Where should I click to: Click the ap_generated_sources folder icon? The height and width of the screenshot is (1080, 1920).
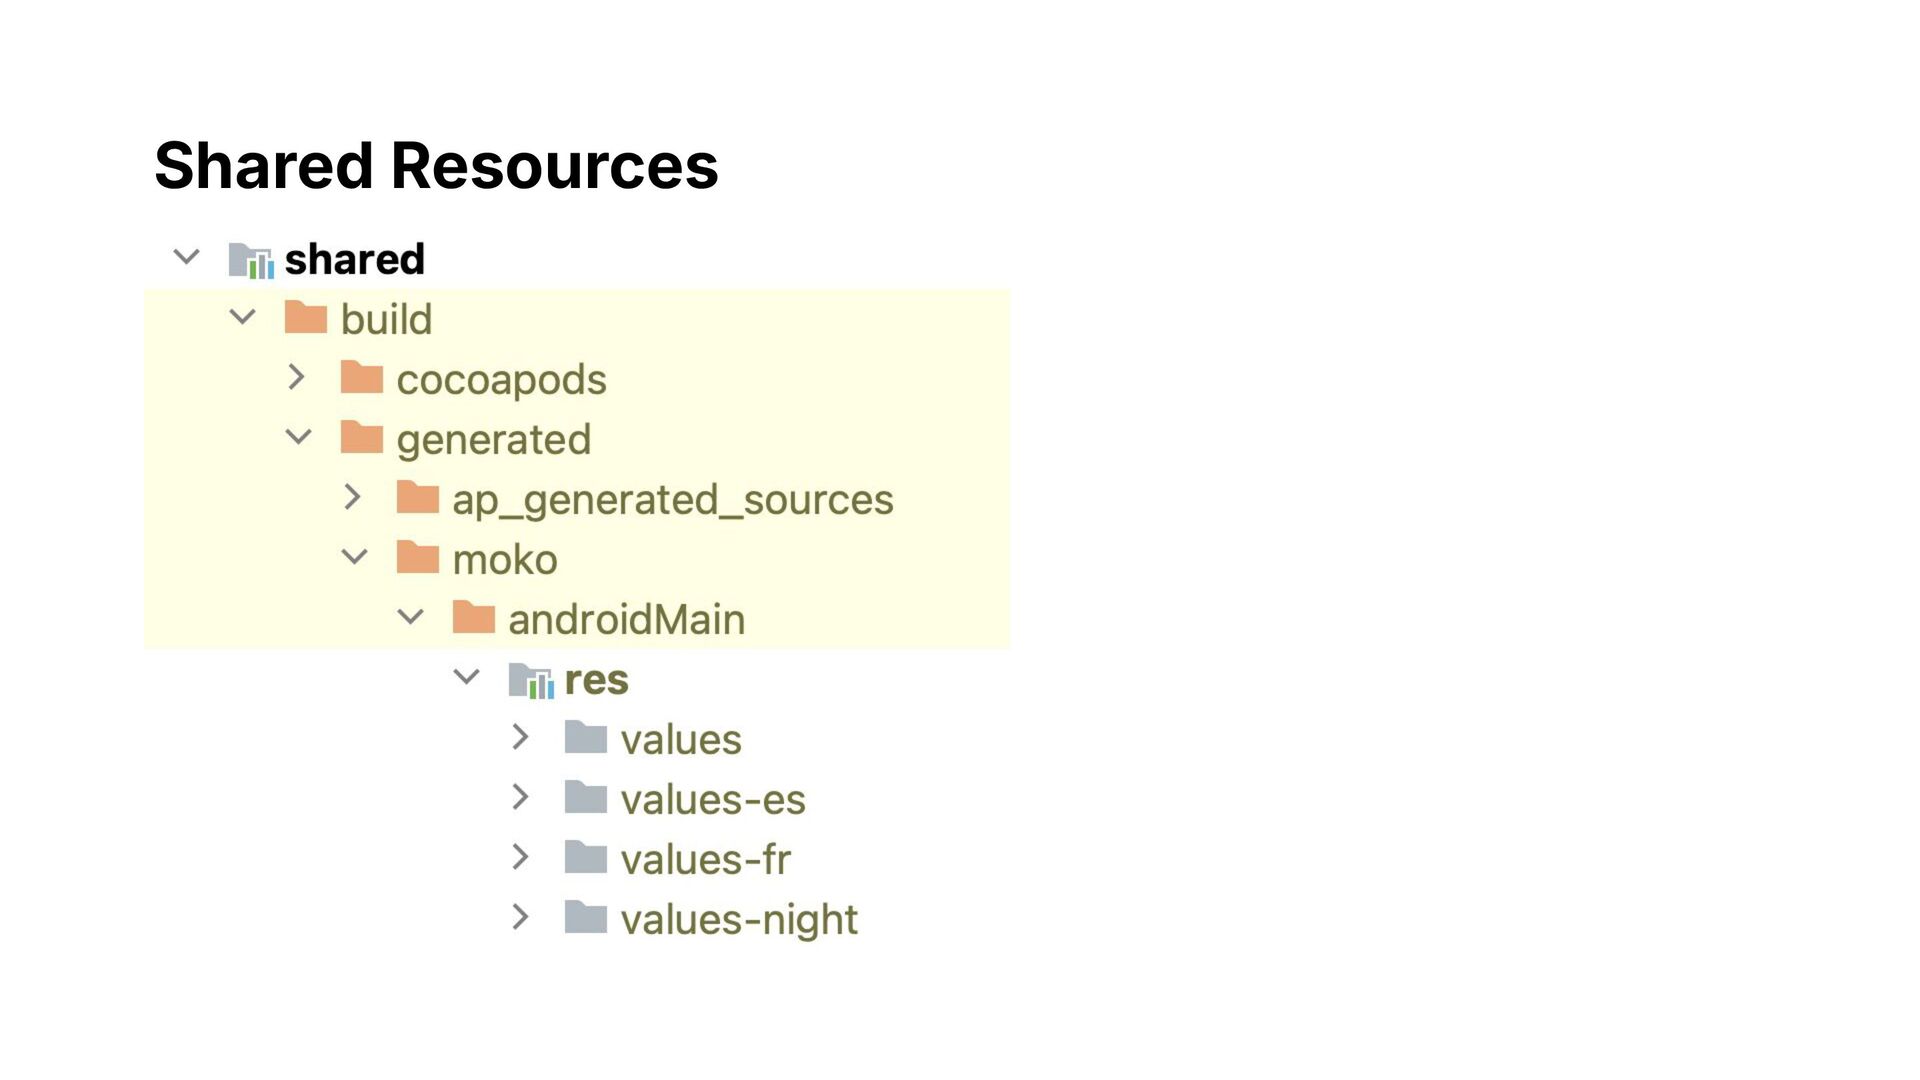(x=418, y=498)
